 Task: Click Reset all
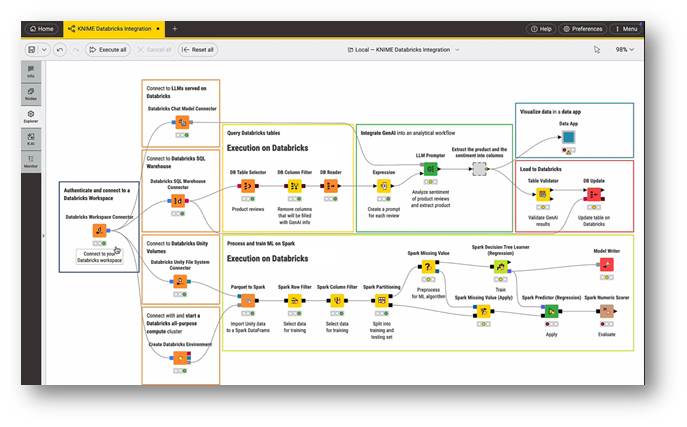(x=198, y=50)
